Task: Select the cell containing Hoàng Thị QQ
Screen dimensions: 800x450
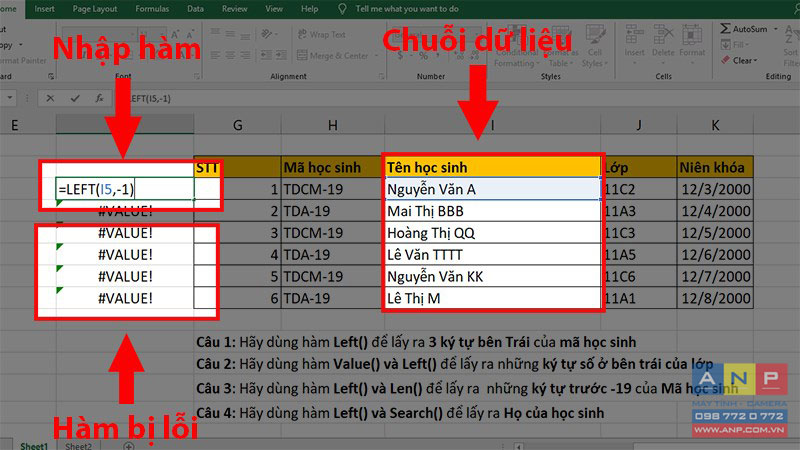Action: coord(492,233)
